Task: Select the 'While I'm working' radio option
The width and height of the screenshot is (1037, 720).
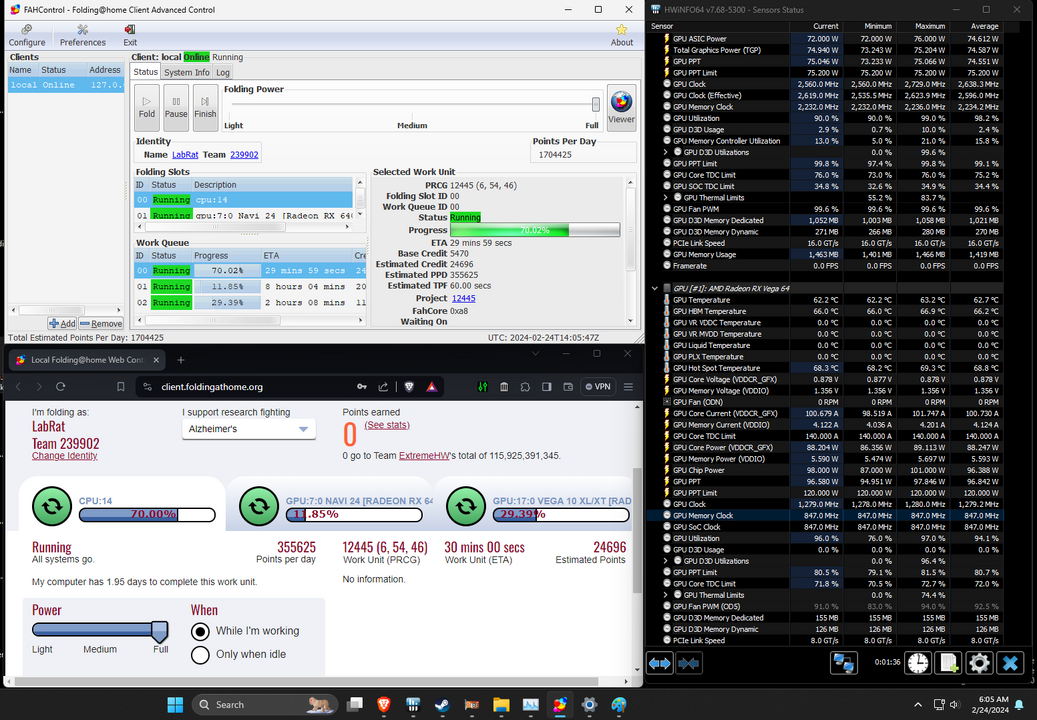Action: coord(200,631)
